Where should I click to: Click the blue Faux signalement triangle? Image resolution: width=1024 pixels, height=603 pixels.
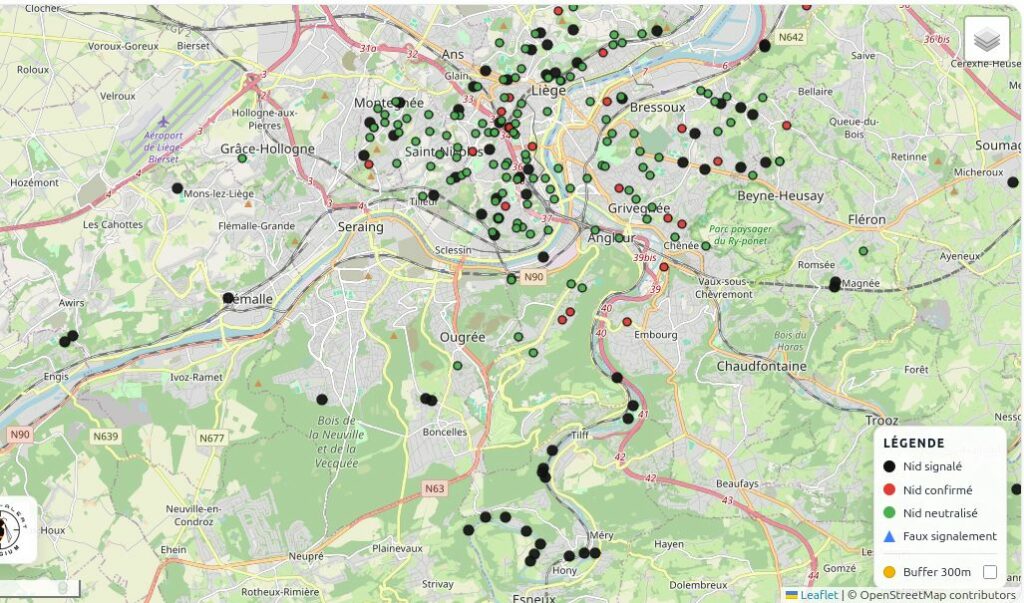point(889,536)
